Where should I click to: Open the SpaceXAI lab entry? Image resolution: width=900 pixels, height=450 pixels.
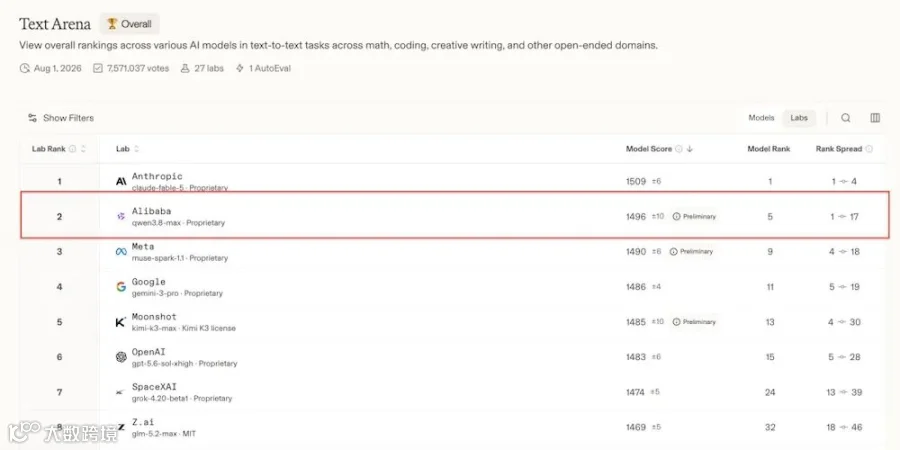[x=154, y=387]
